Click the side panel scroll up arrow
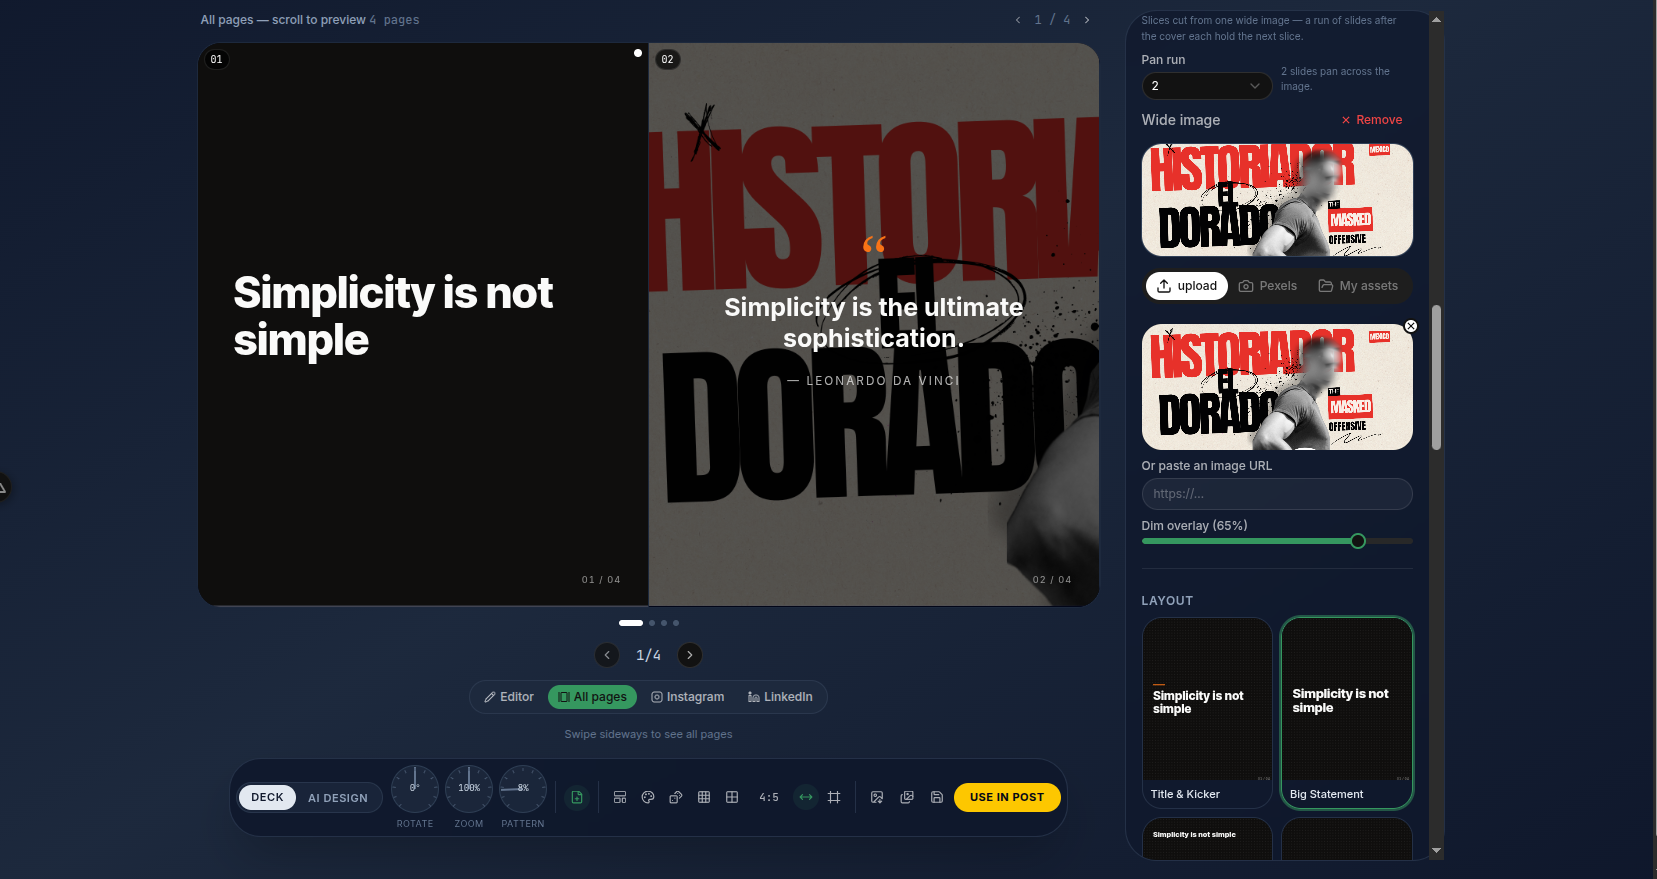This screenshot has height=879, width=1657. tap(1437, 19)
